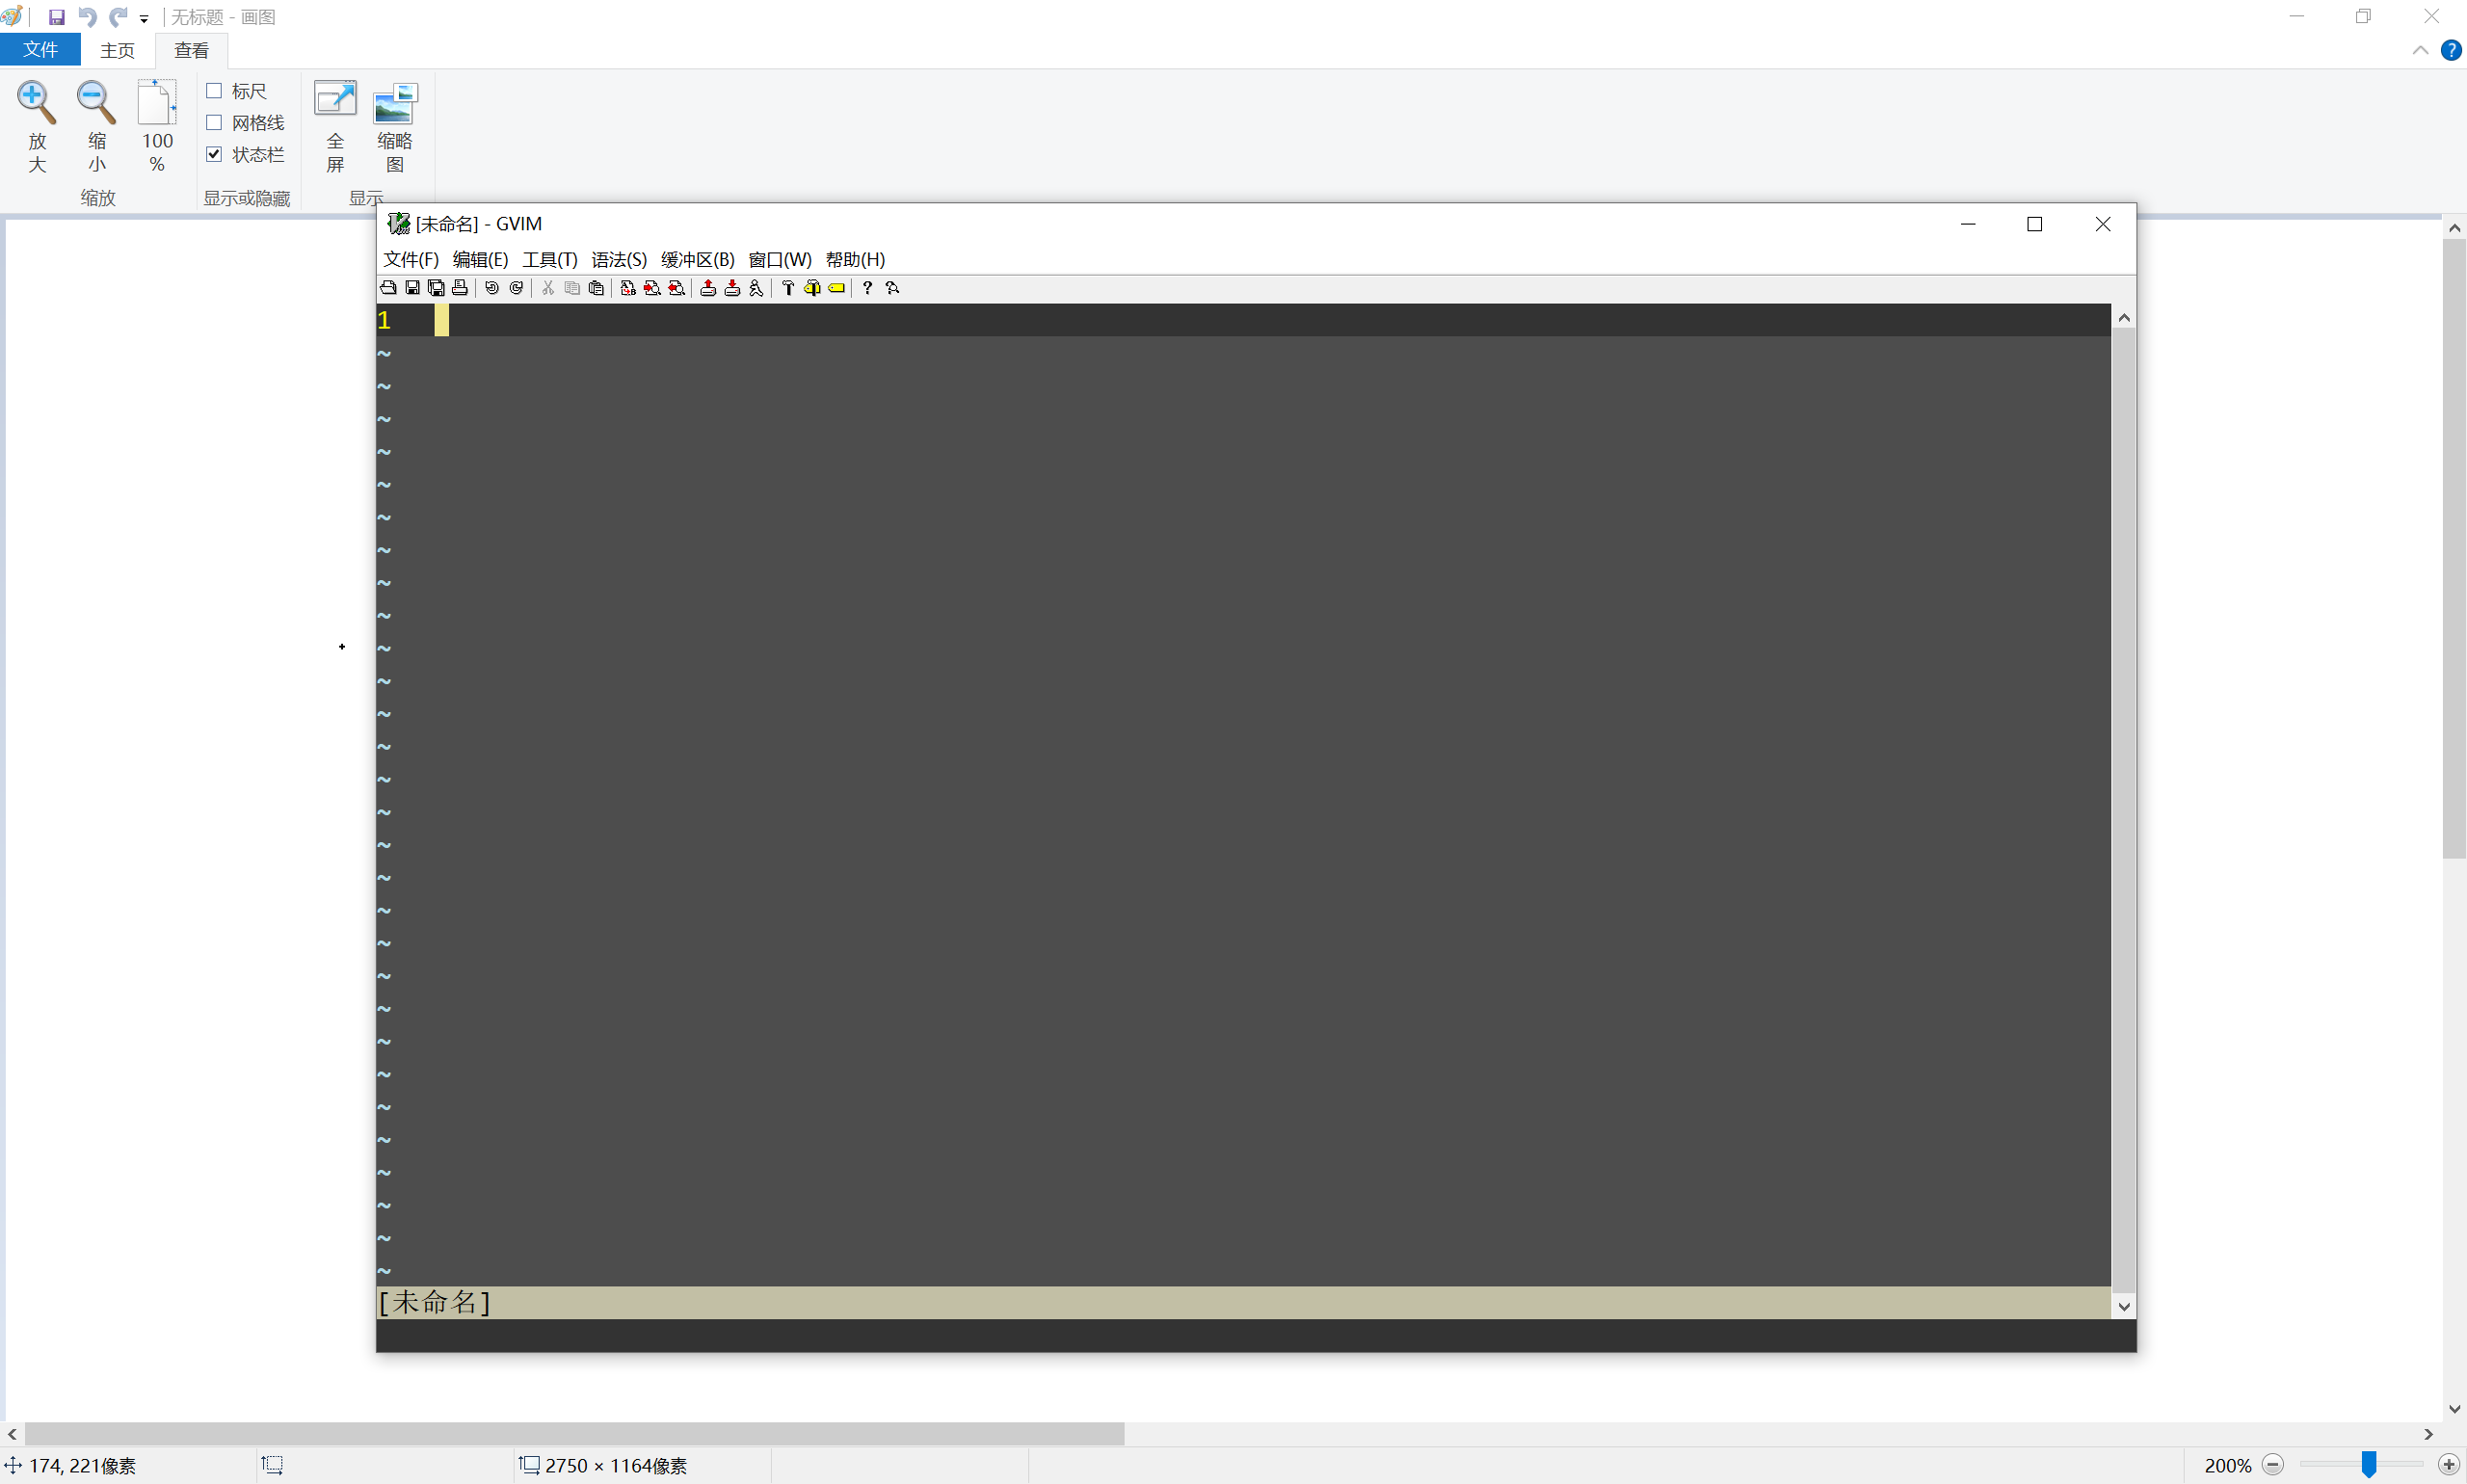Image resolution: width=2467 pixels, height=1484 pixels.
Task: Open the Quick Access Toolbar customize dropdown arrow
Action: point(144,19)
